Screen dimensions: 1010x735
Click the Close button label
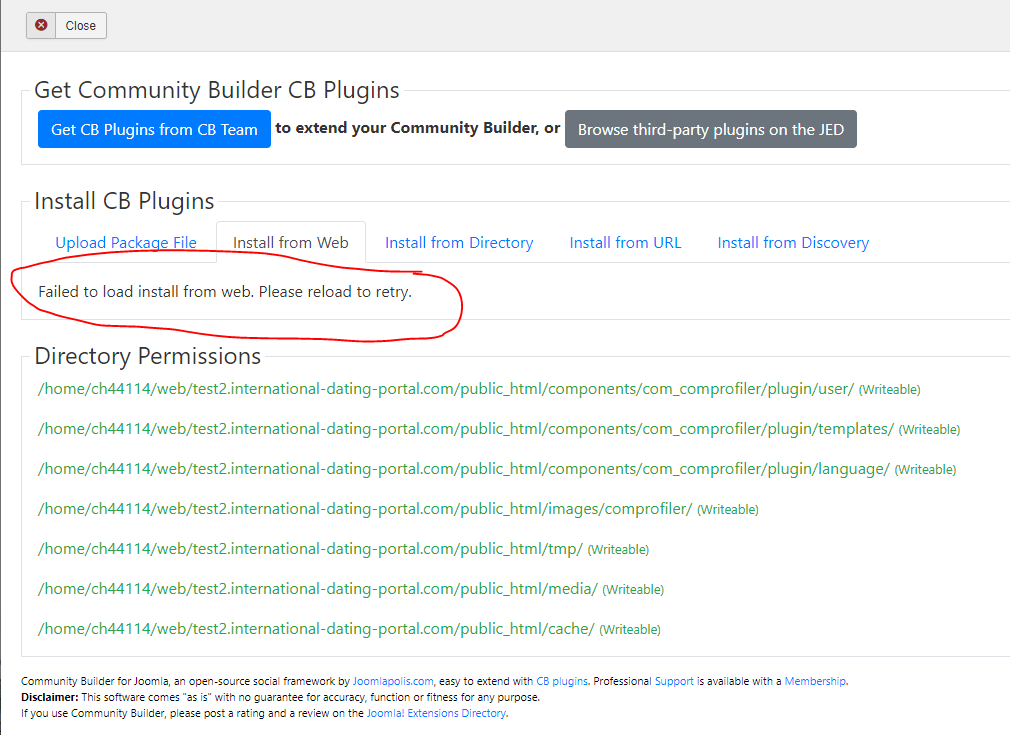[x=81, y=26]
